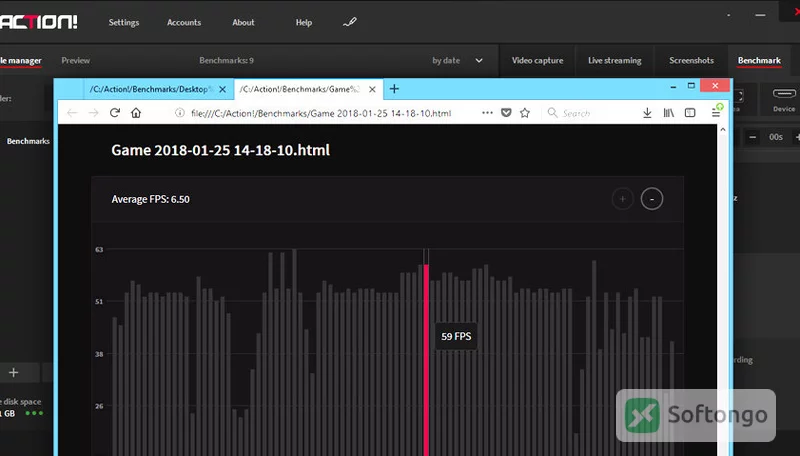Select Benchmarks in the left sidebar

point(28,141)
